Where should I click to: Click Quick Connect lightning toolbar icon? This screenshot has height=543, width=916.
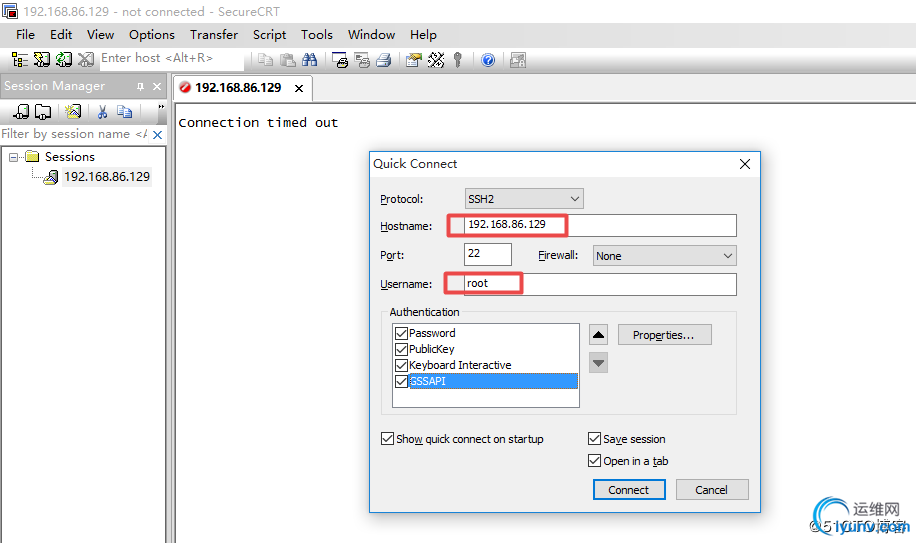click(41, 60)
